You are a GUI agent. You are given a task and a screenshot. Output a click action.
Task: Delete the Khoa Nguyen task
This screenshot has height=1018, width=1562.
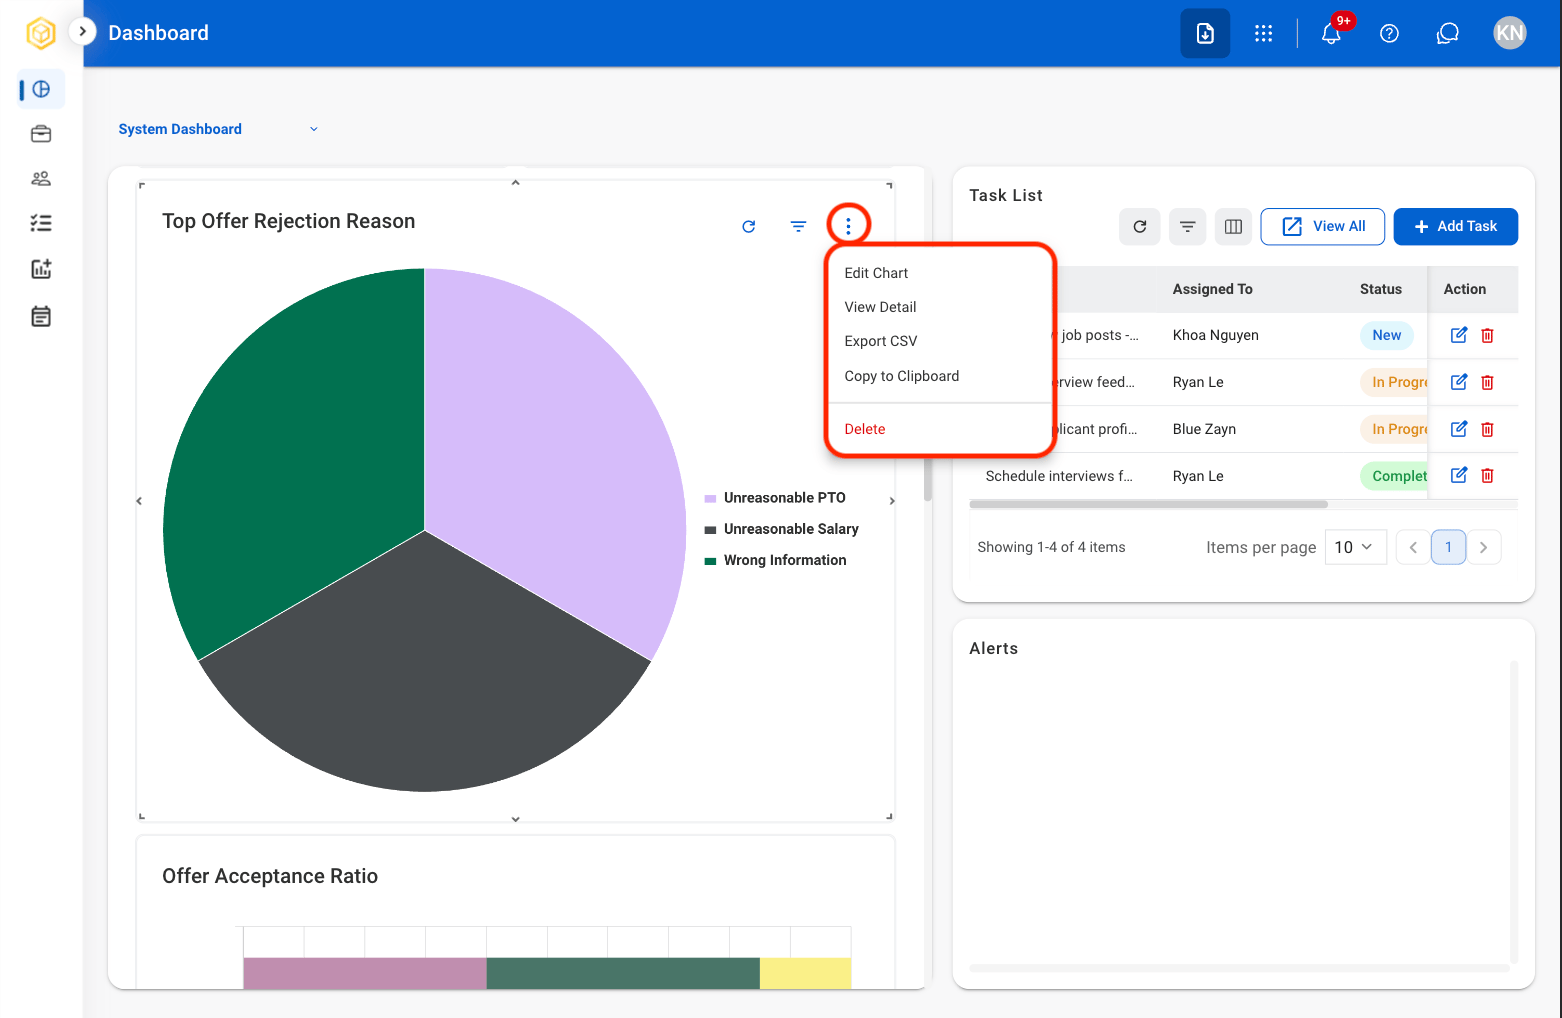[x=1487, y=335]
